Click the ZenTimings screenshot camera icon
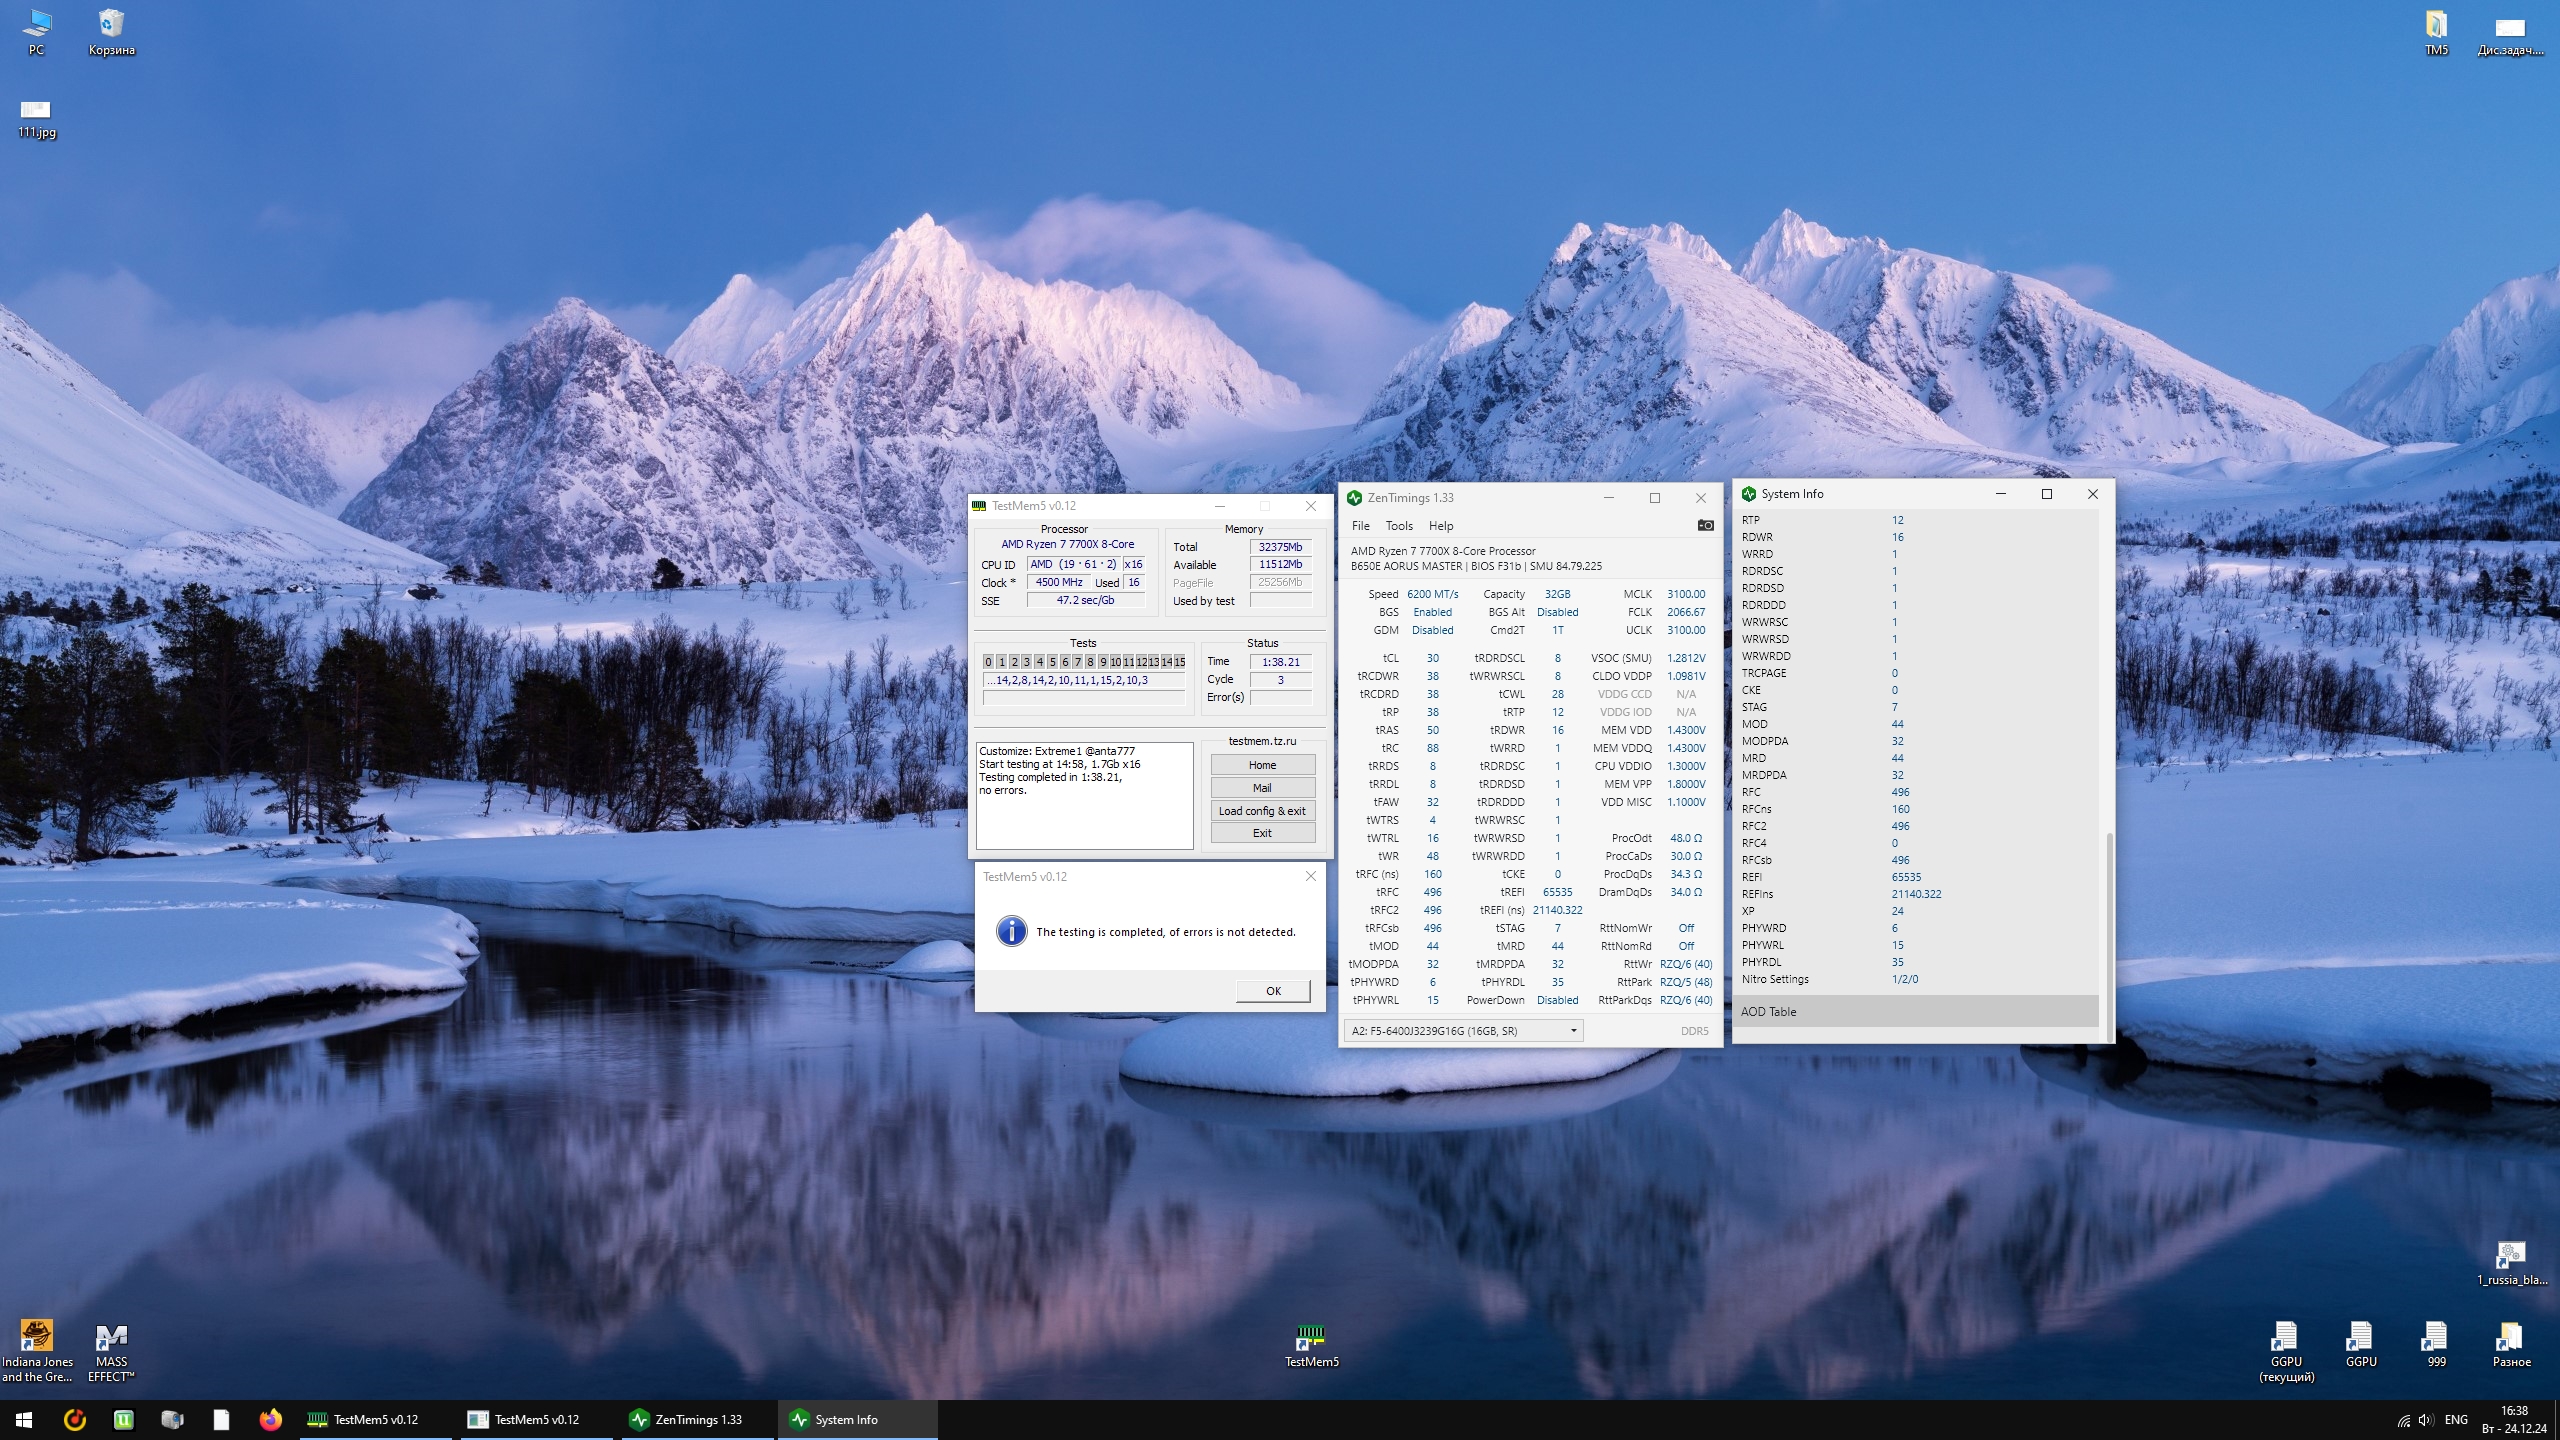Viewport: 2560px width, 1440px height. coord(1705,525)
